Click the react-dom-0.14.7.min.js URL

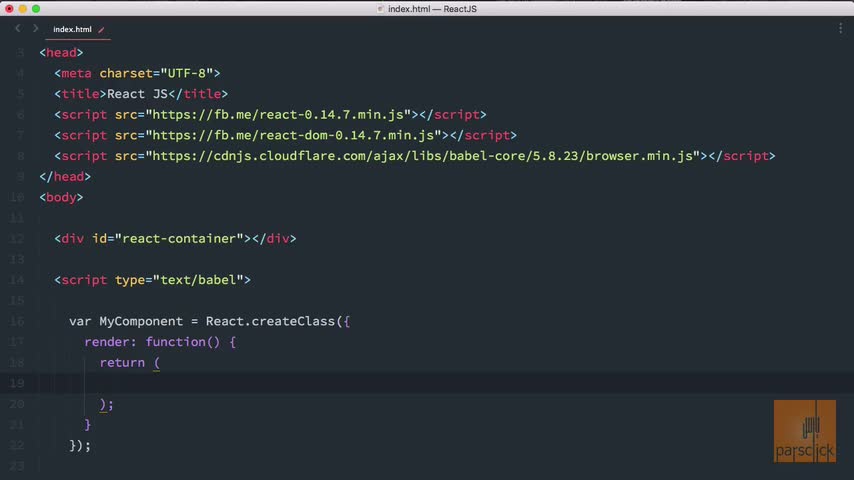[x=293, y=136]
